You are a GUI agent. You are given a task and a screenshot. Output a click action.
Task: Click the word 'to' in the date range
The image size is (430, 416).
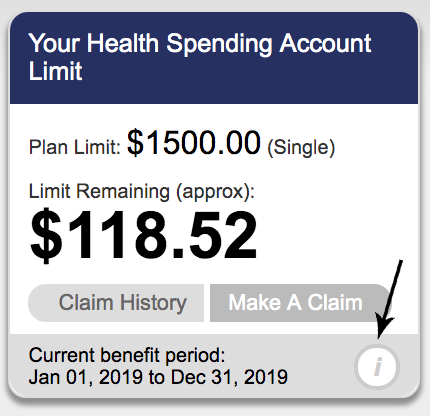click(157, 378)
